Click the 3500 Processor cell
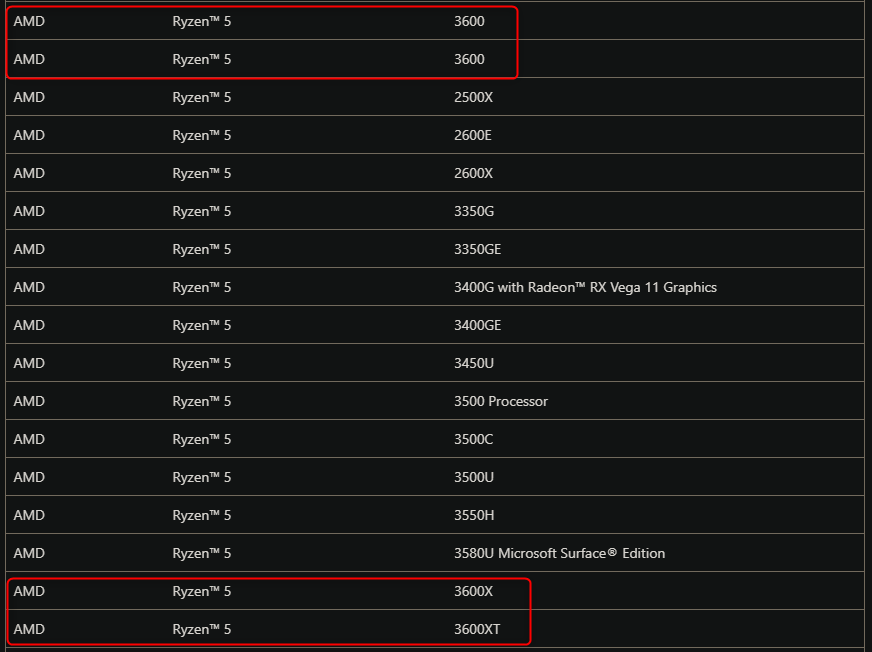This screenshot has height=652, width=872. (501, 401)
